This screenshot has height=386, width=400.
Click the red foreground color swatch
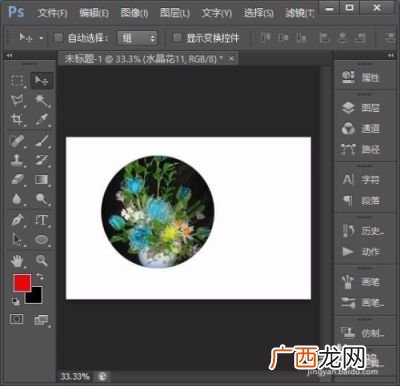click(22, 282)
